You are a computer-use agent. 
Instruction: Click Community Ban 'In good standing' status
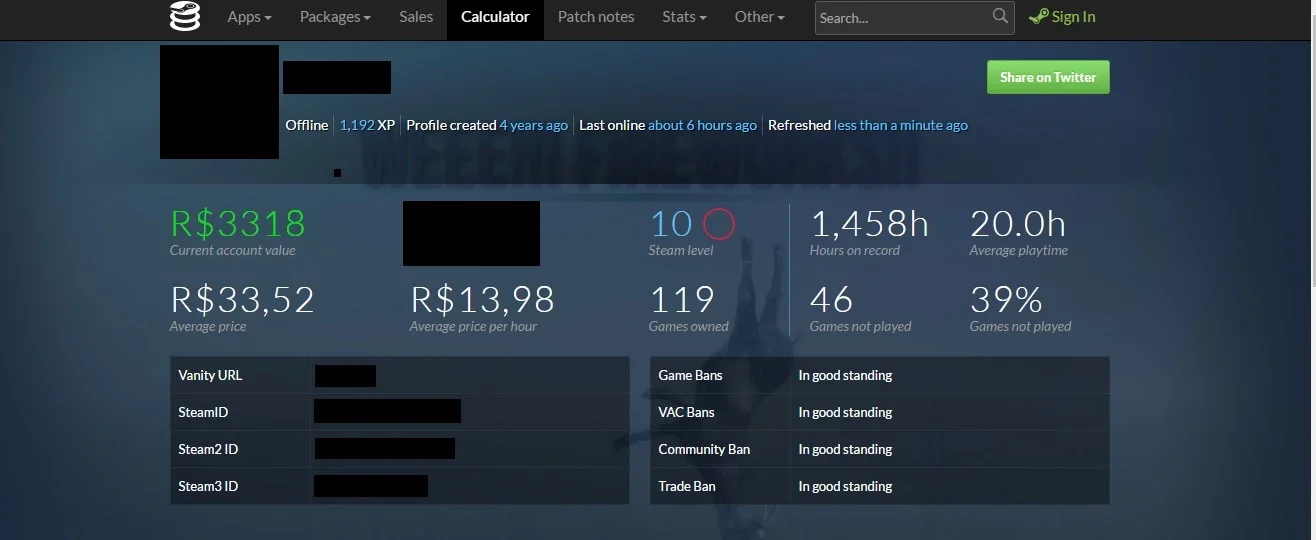click(845, 449)
